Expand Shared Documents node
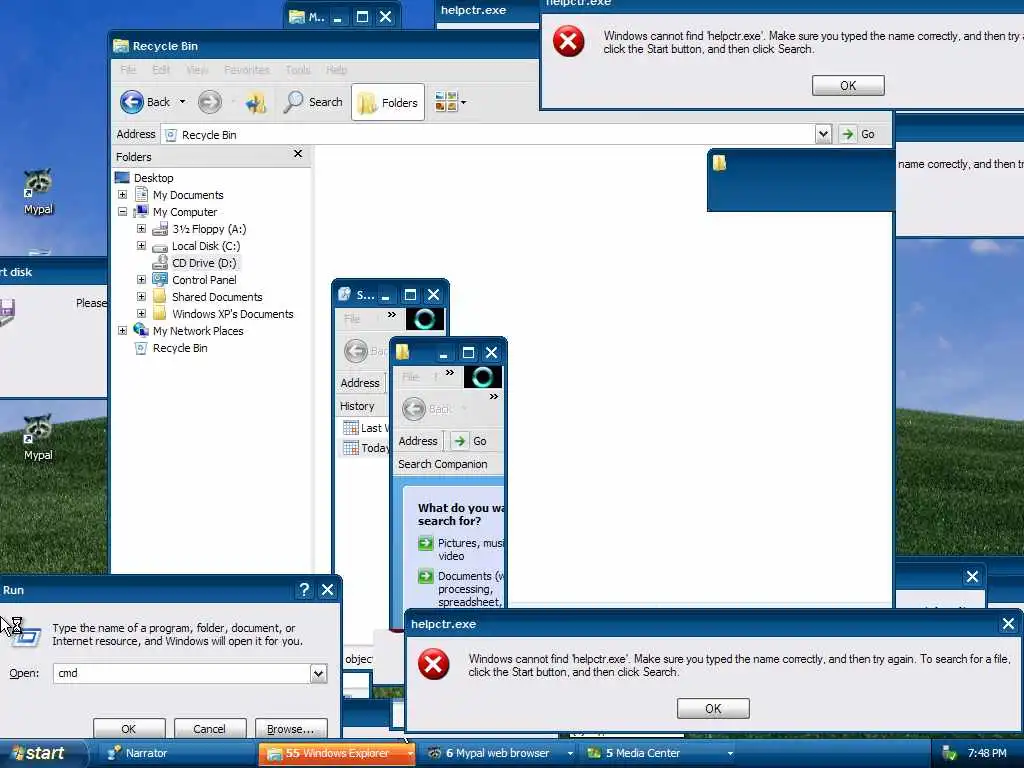Screen dimensions: 1024x768 [141, 296]
